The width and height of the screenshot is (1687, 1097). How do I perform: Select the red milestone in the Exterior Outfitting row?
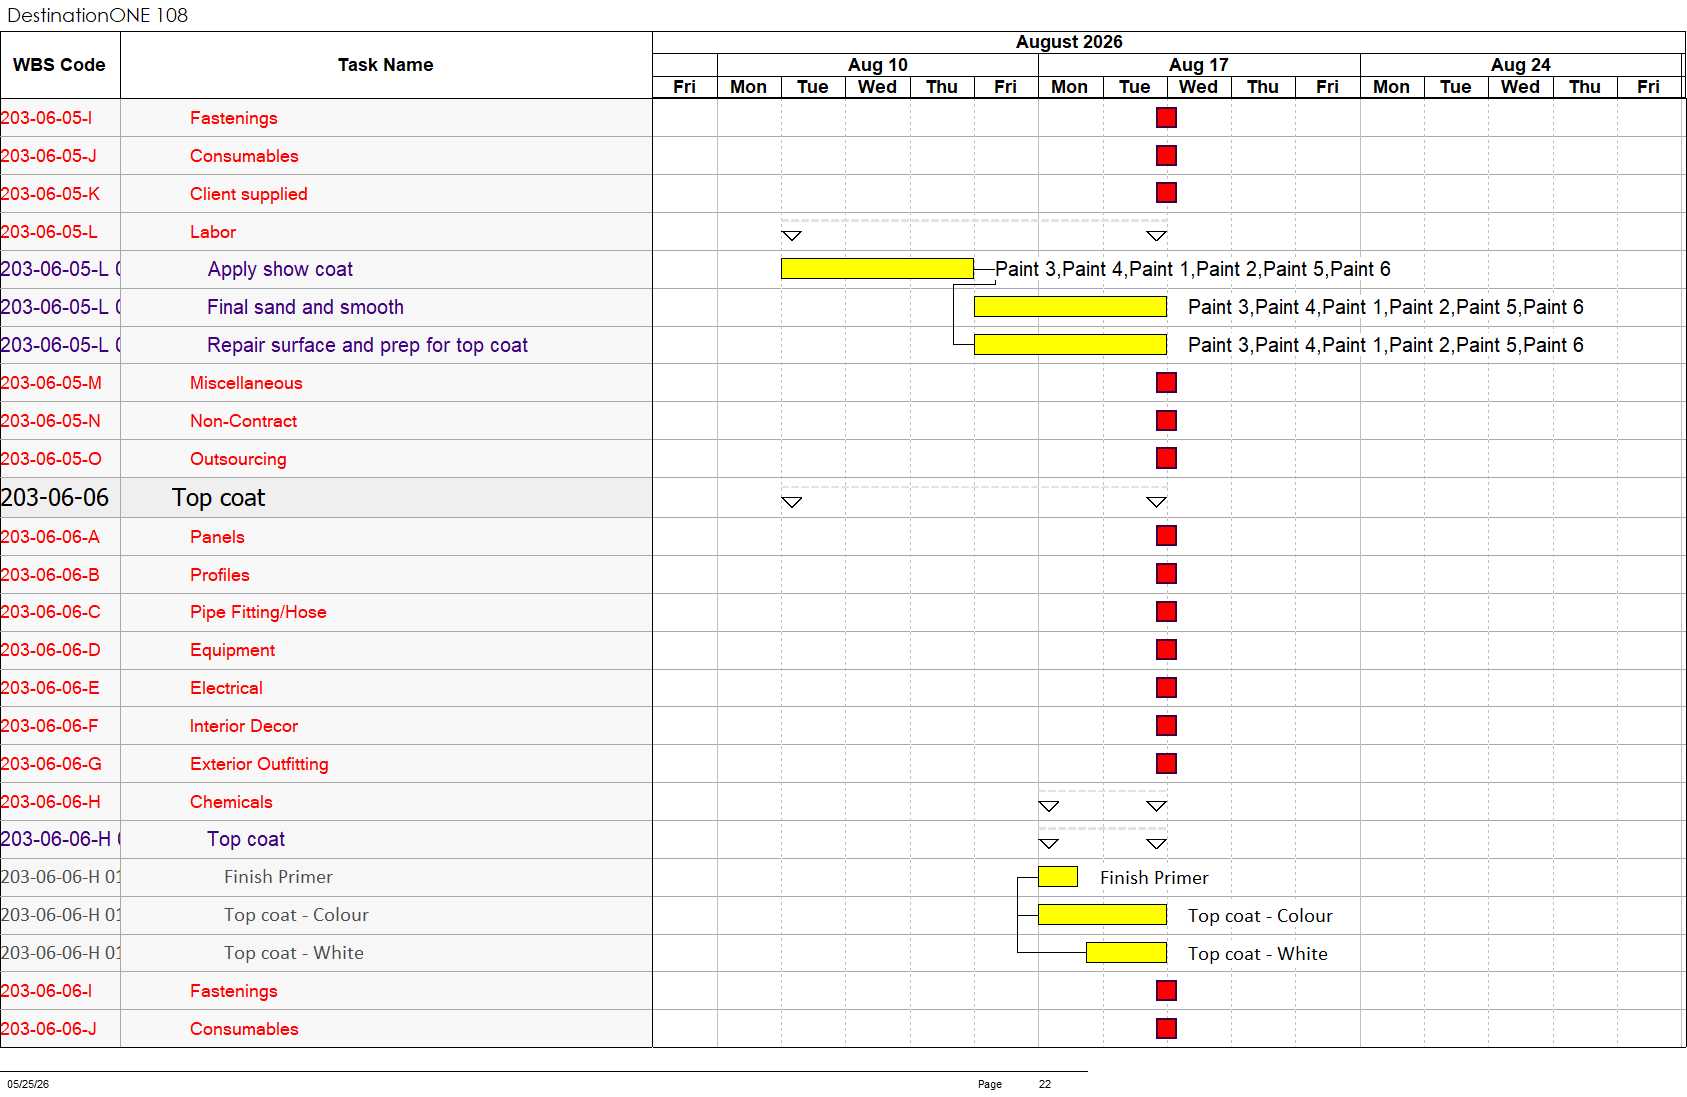point(1166,763)
